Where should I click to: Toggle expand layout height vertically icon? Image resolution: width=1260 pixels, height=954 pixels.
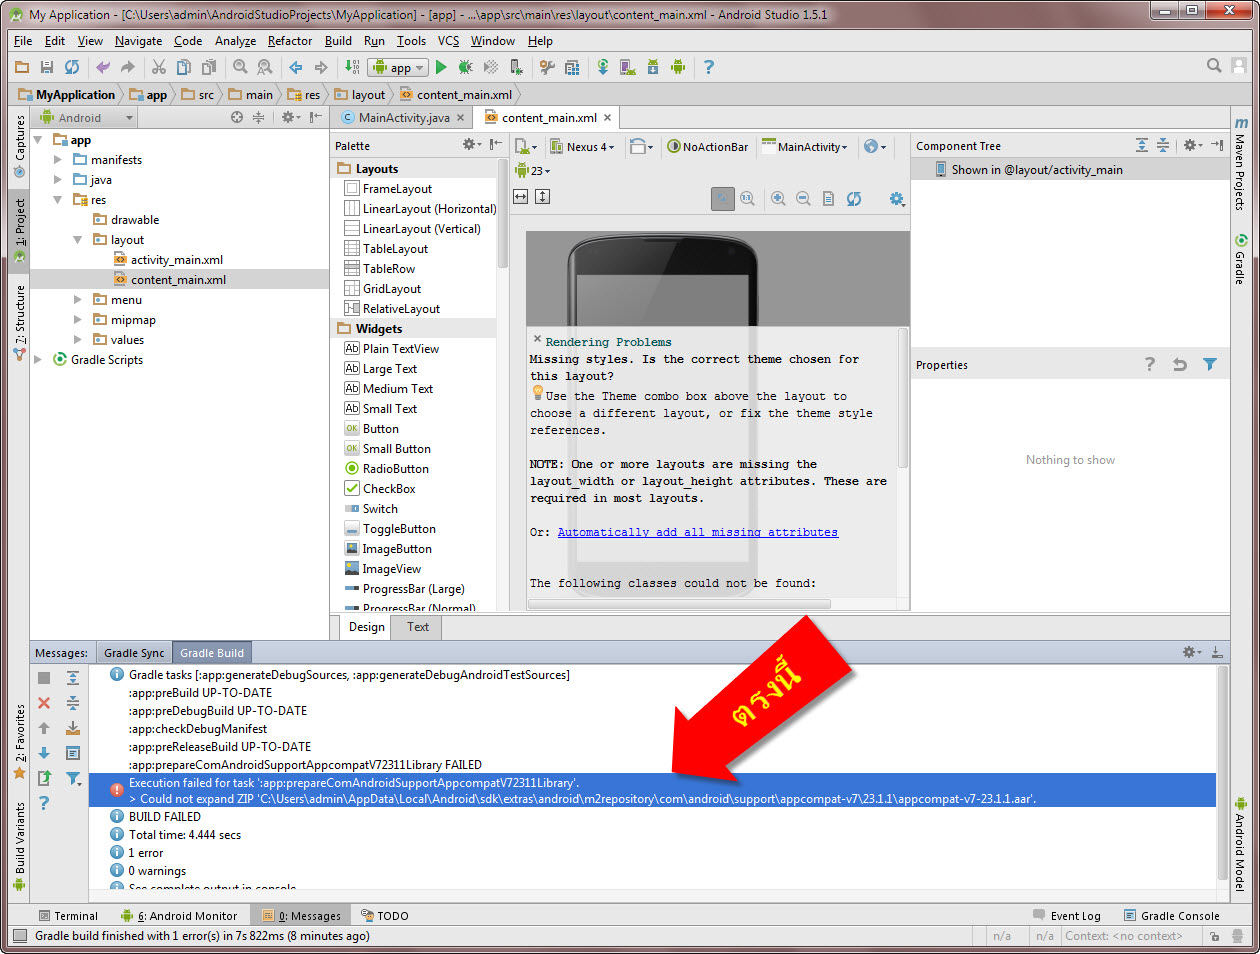click(542, 197)
